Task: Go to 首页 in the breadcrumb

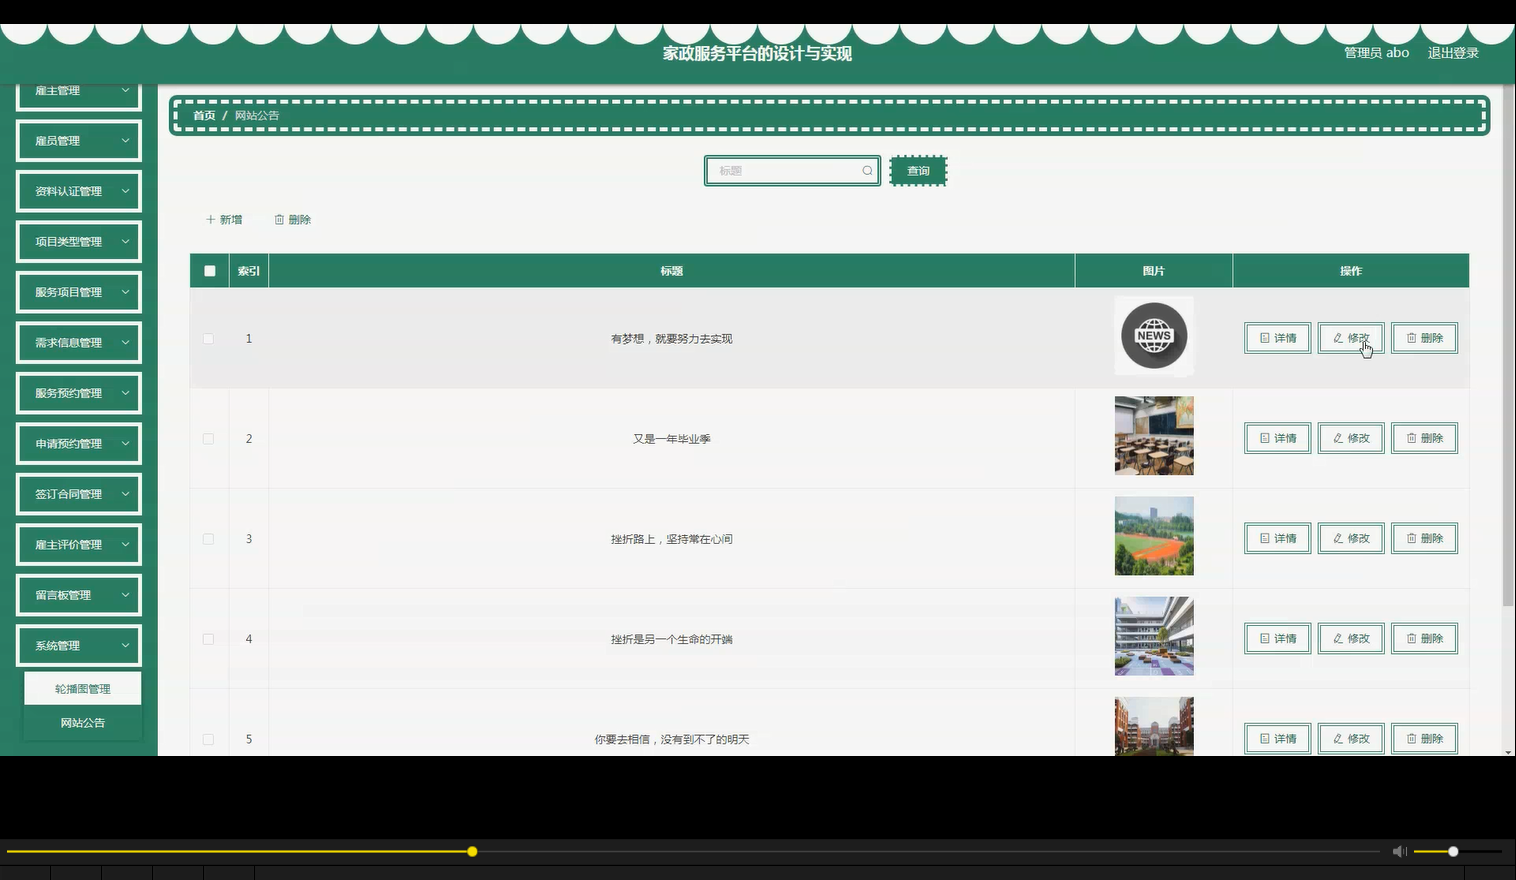Action: pos(204,116)
